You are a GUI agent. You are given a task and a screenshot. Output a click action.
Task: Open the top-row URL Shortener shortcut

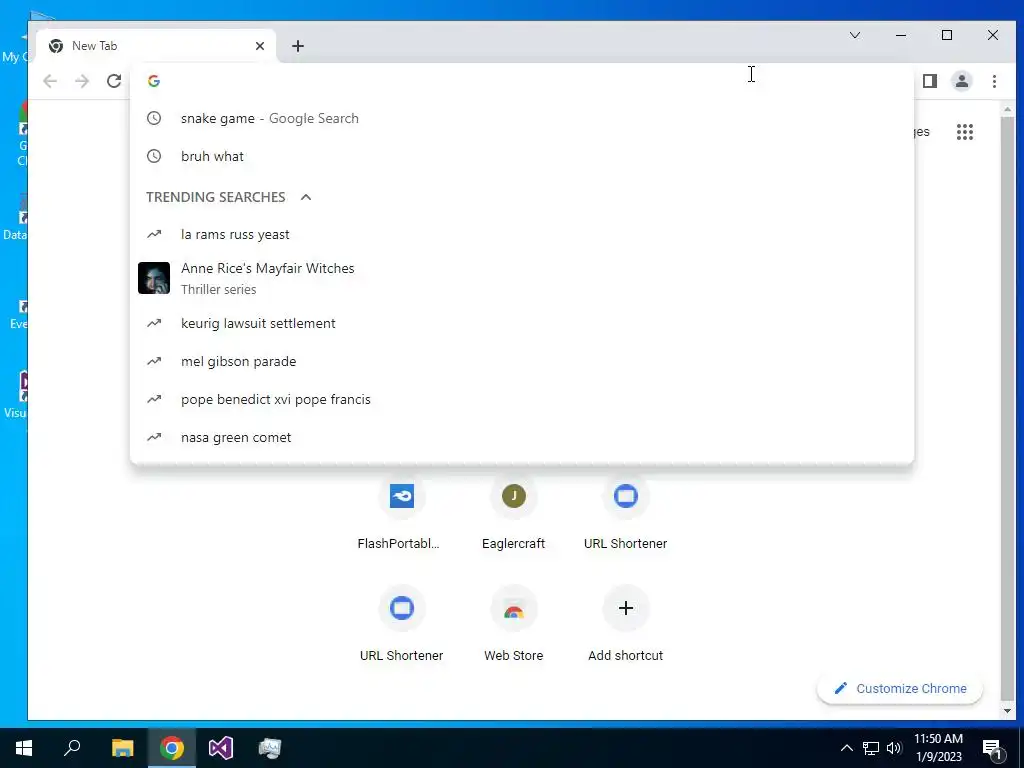(626, 512)
